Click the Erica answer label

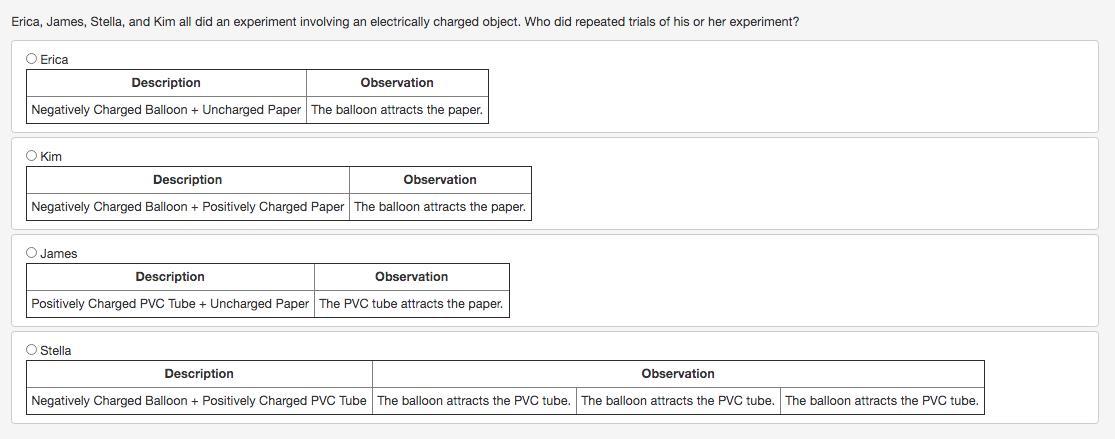[x=54, y=60]
